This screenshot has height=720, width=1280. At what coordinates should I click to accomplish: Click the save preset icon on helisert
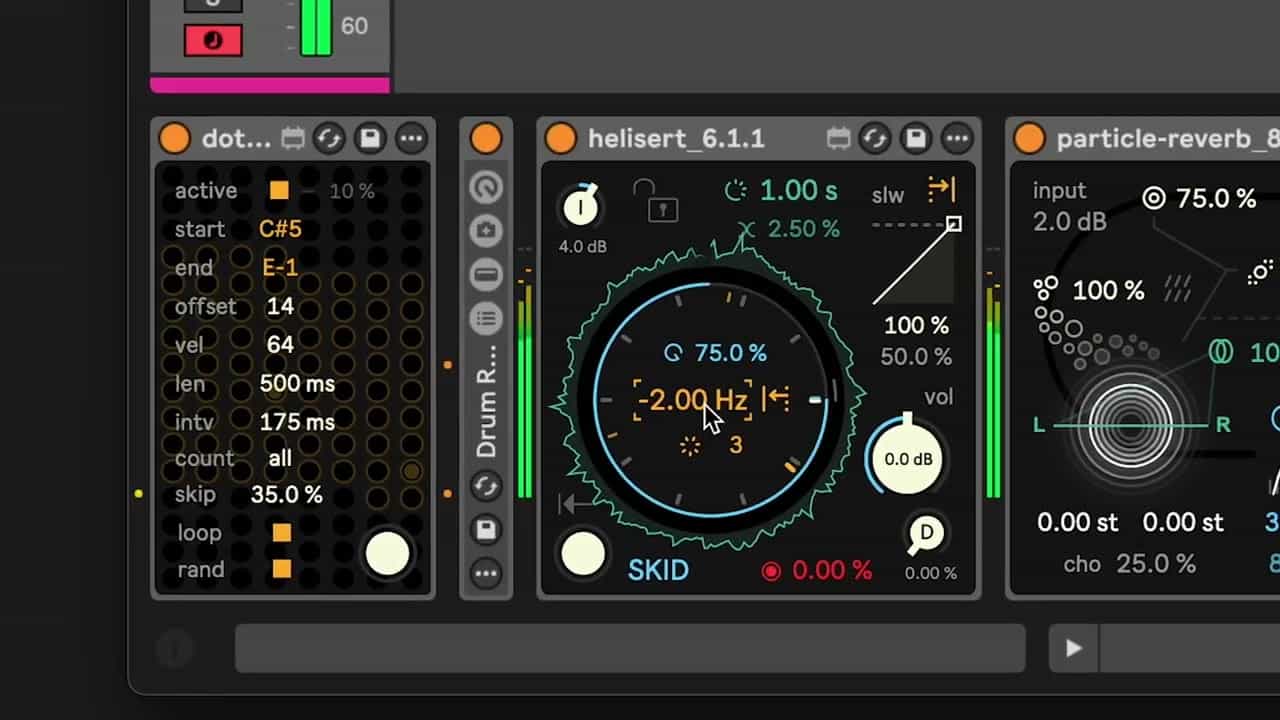coord(916,139)
